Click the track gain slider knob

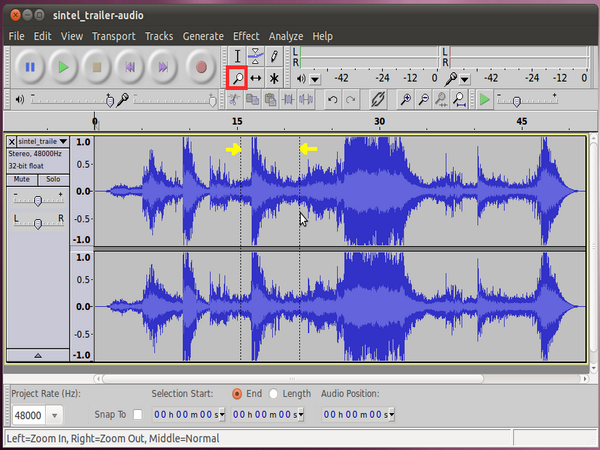(x=38, y=200)
